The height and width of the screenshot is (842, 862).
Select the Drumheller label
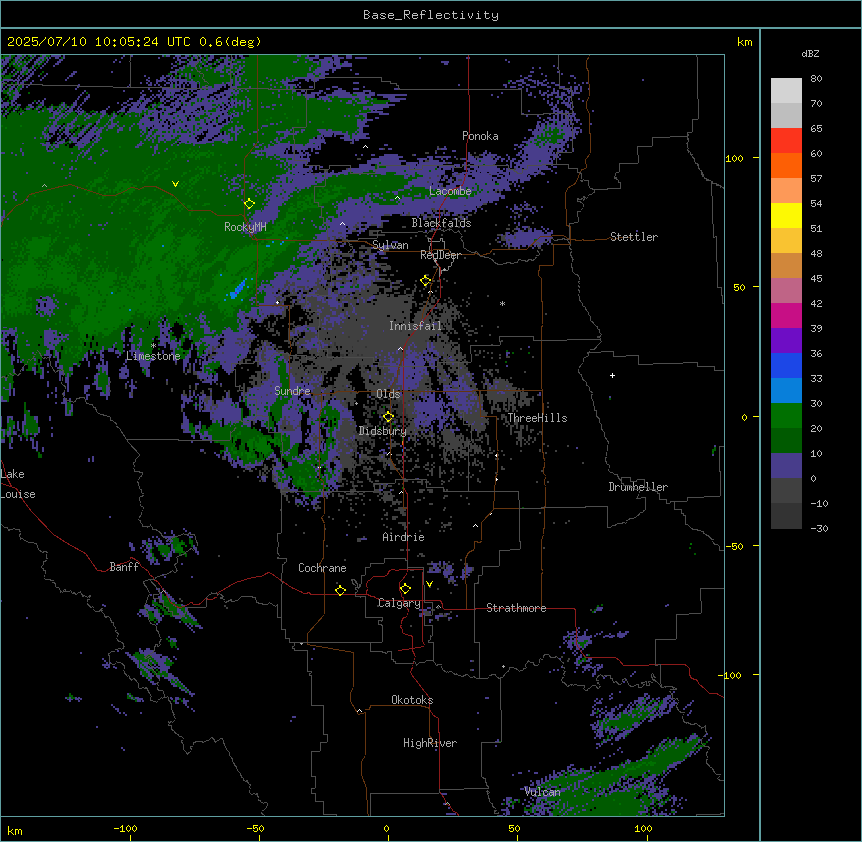pyautogui.click(x=638, y=487)
